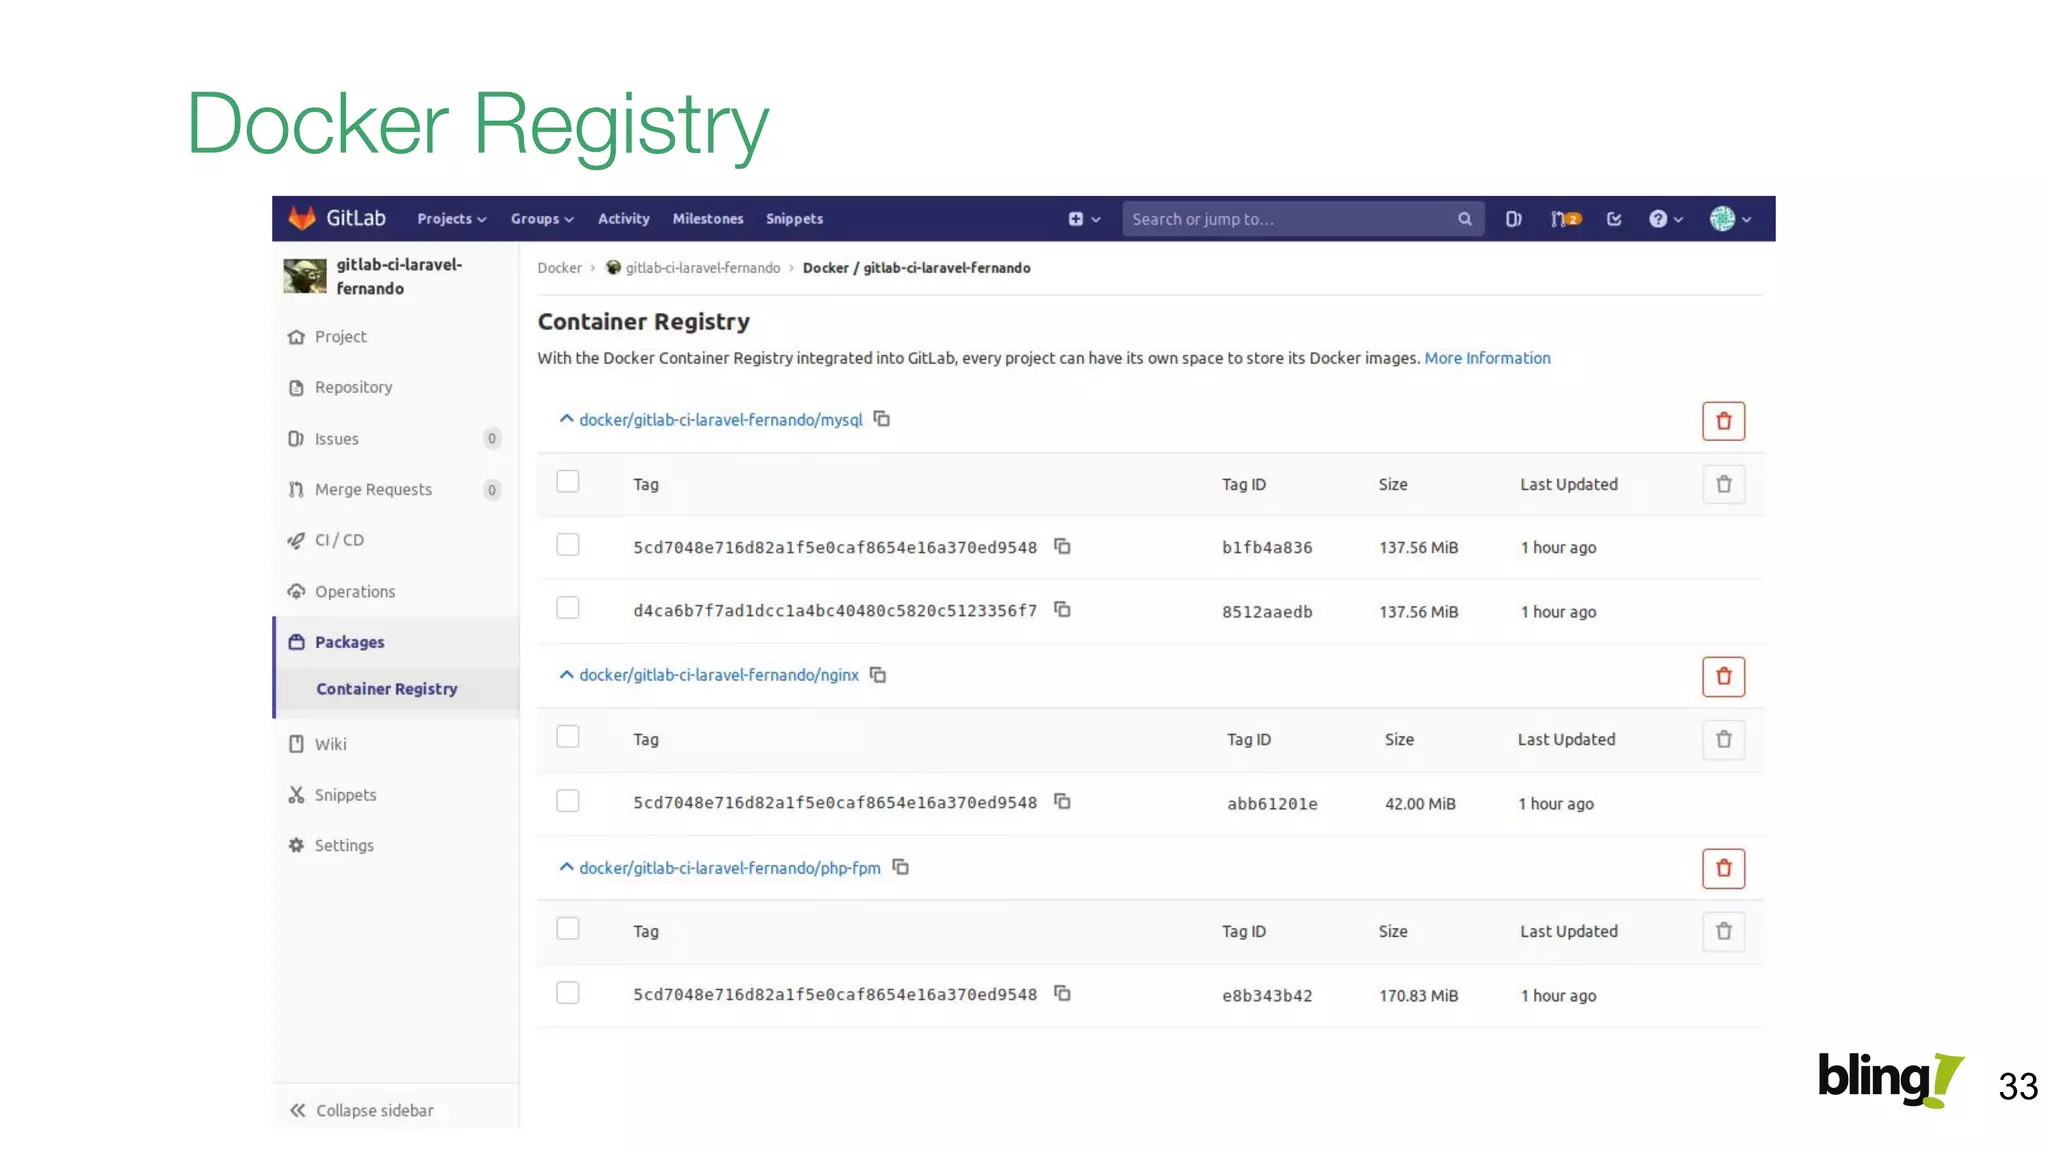2048x1152 pixels.
Task: Copy php-fpm tag with ID e8b343b42
Action: click(1062, 993)
